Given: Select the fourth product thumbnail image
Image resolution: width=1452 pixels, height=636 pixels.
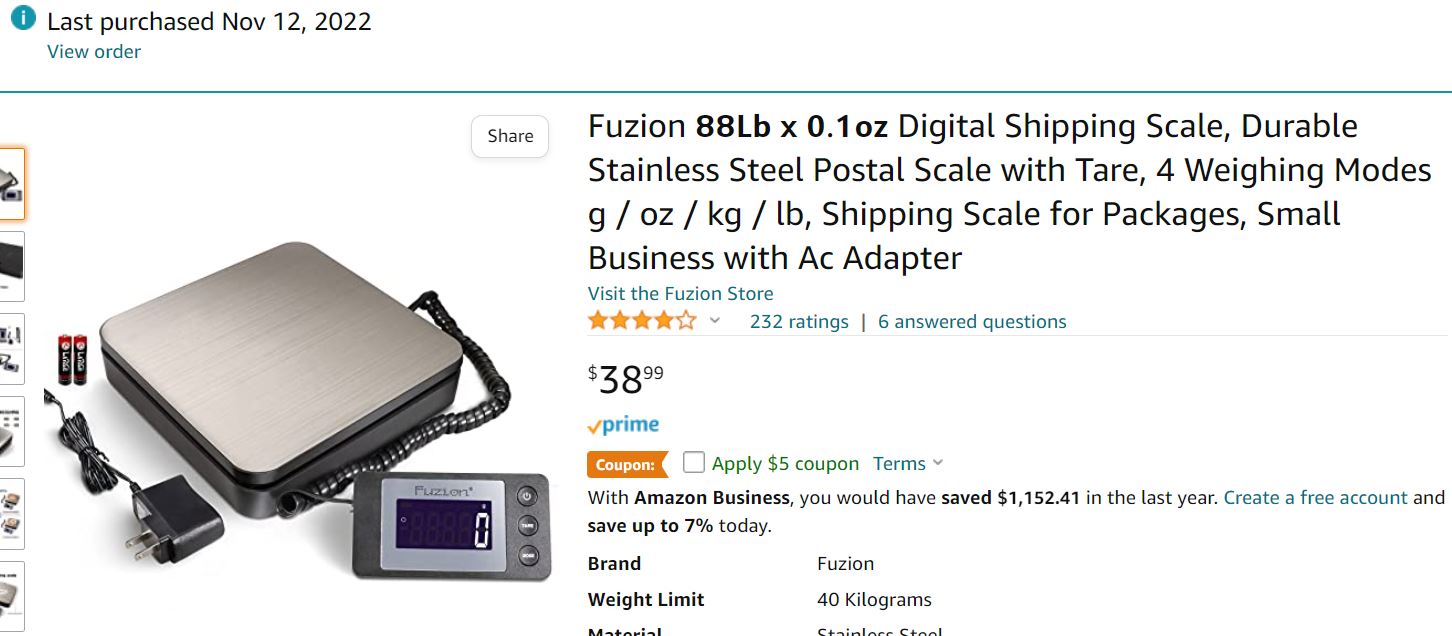Looking at the screenshot, I should click(12, 431).
